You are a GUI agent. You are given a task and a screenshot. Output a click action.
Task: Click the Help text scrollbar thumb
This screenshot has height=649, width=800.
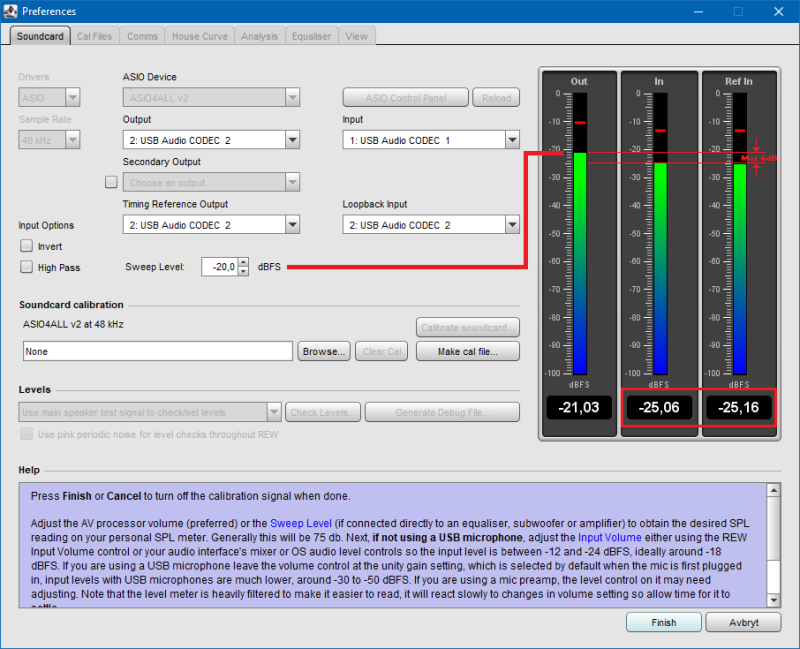(x=773, y=529)
